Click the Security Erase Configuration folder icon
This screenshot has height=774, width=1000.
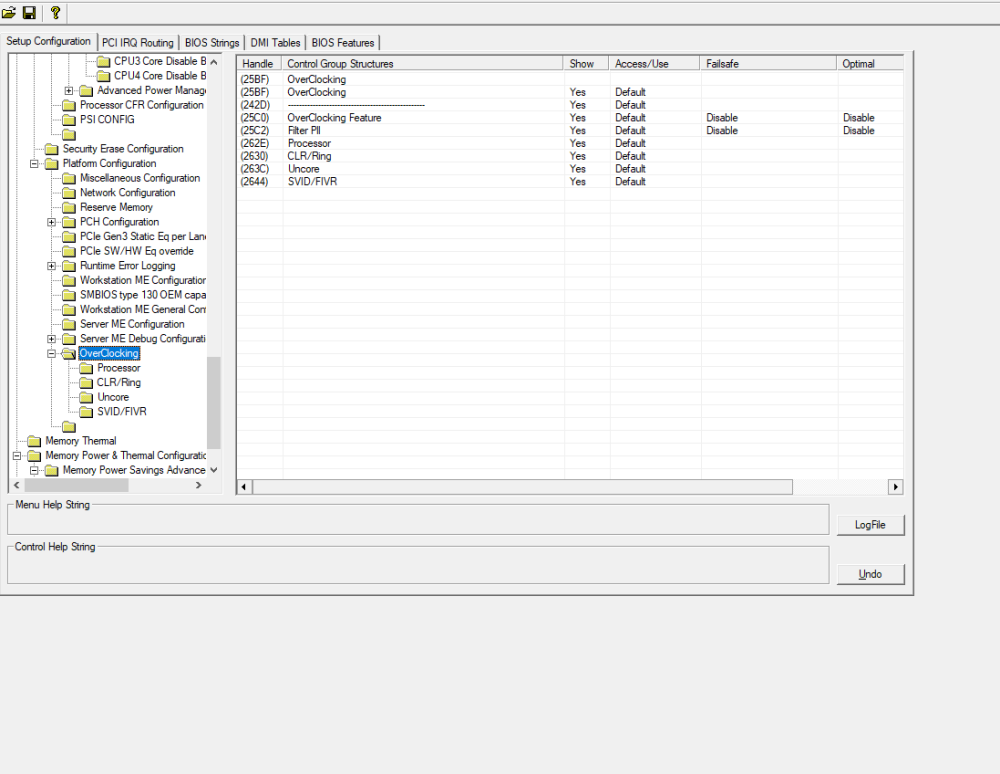pos(52,149)
